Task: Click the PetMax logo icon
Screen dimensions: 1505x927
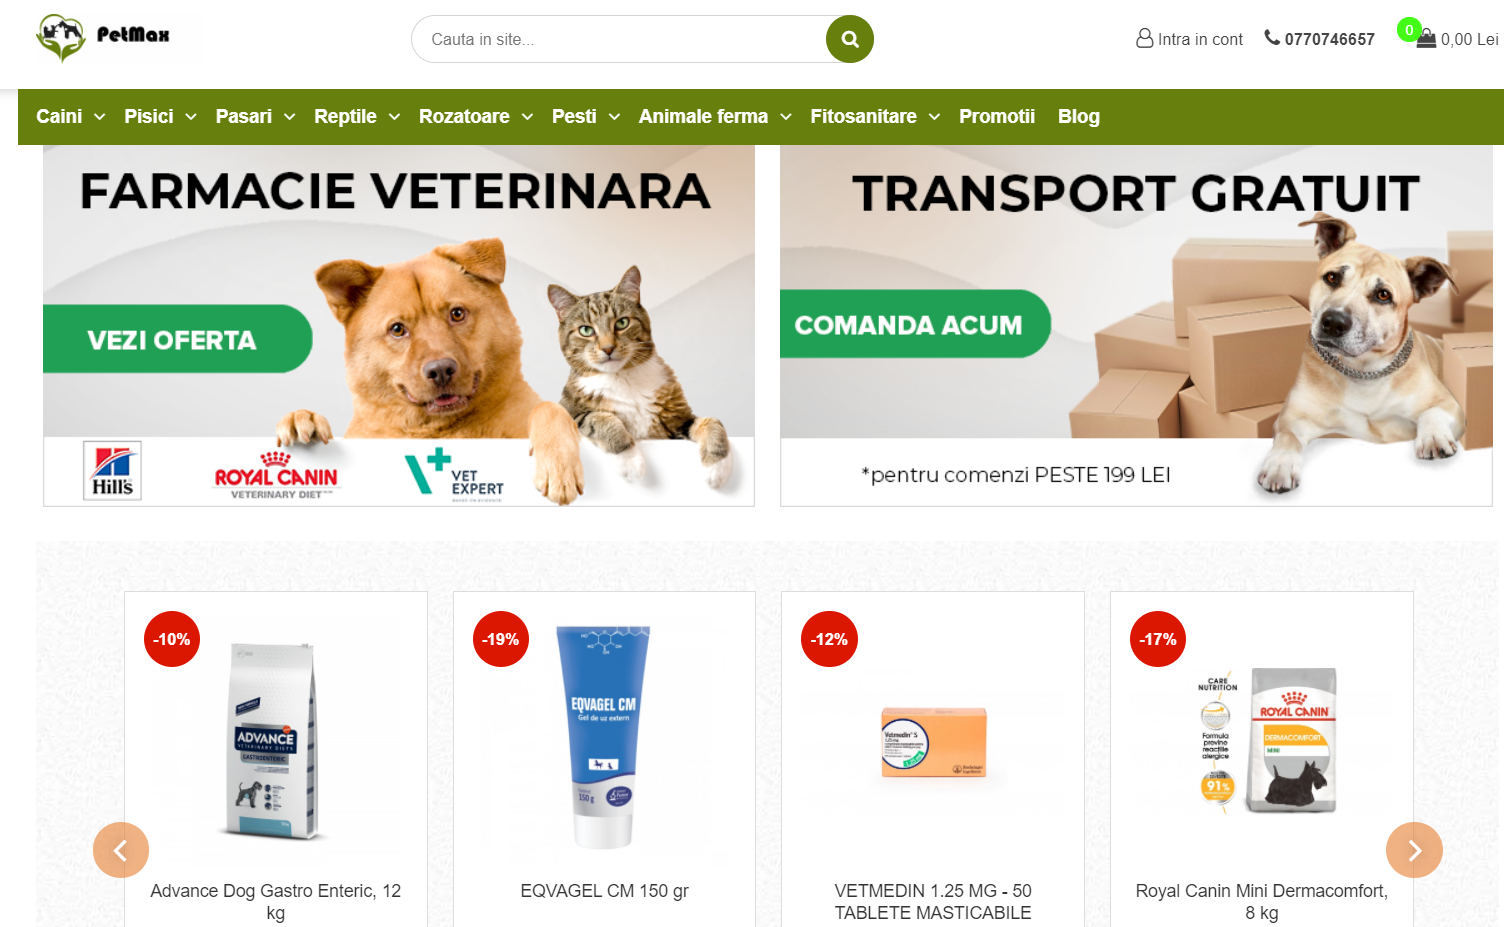Action: click(61, 37)
